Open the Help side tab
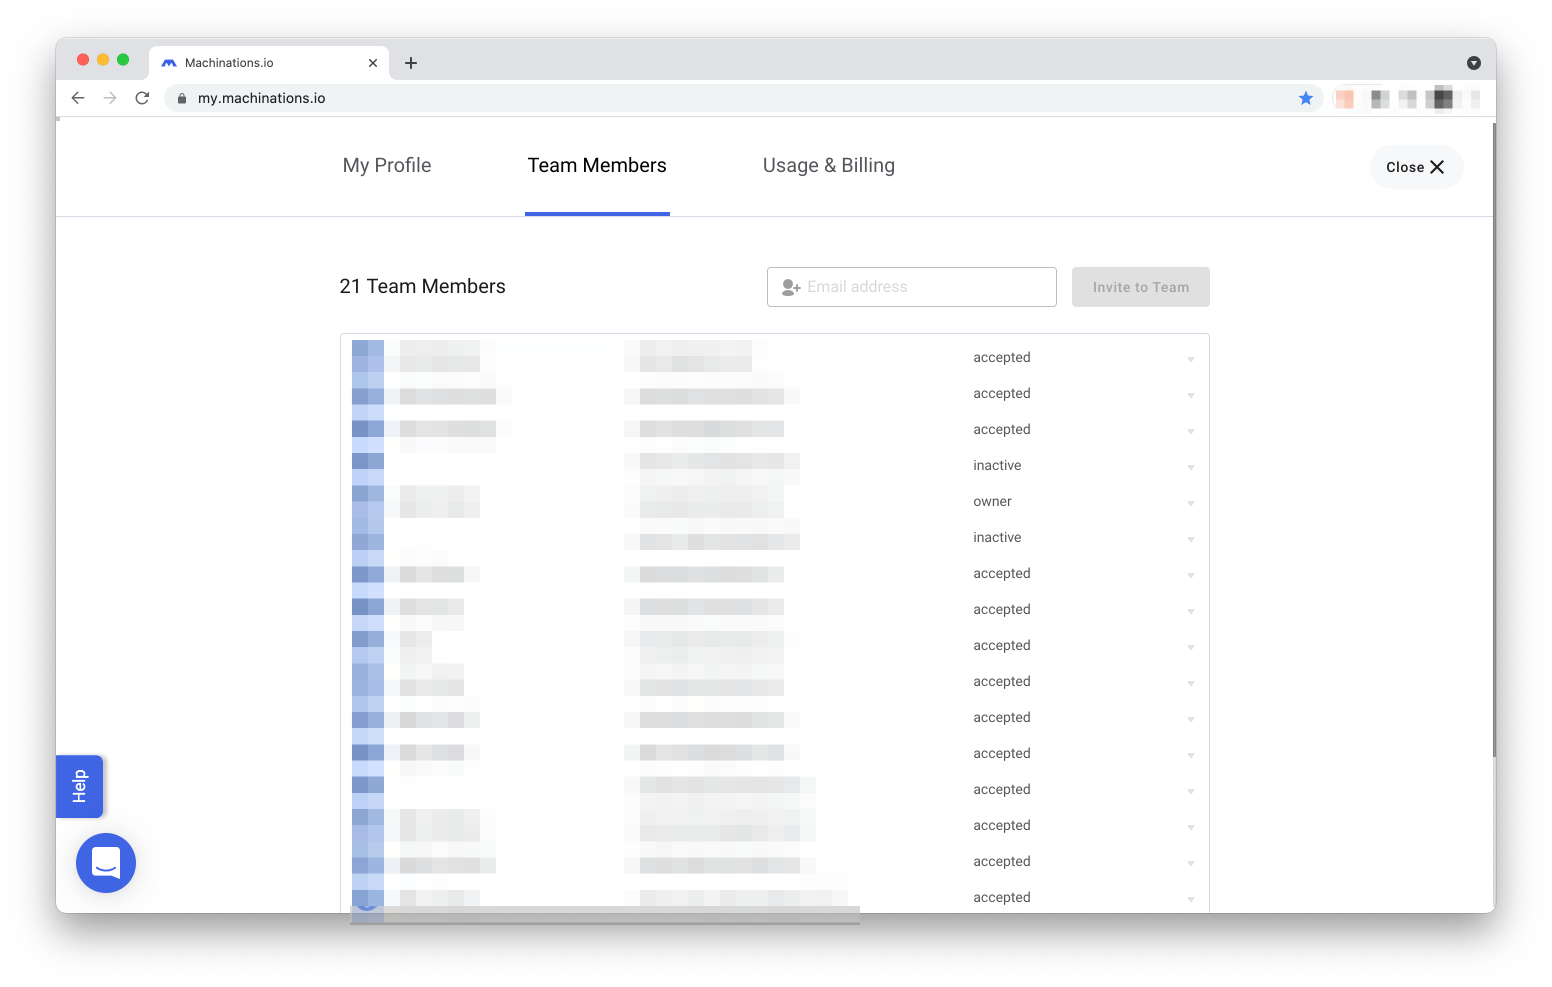 pos(80,786)
